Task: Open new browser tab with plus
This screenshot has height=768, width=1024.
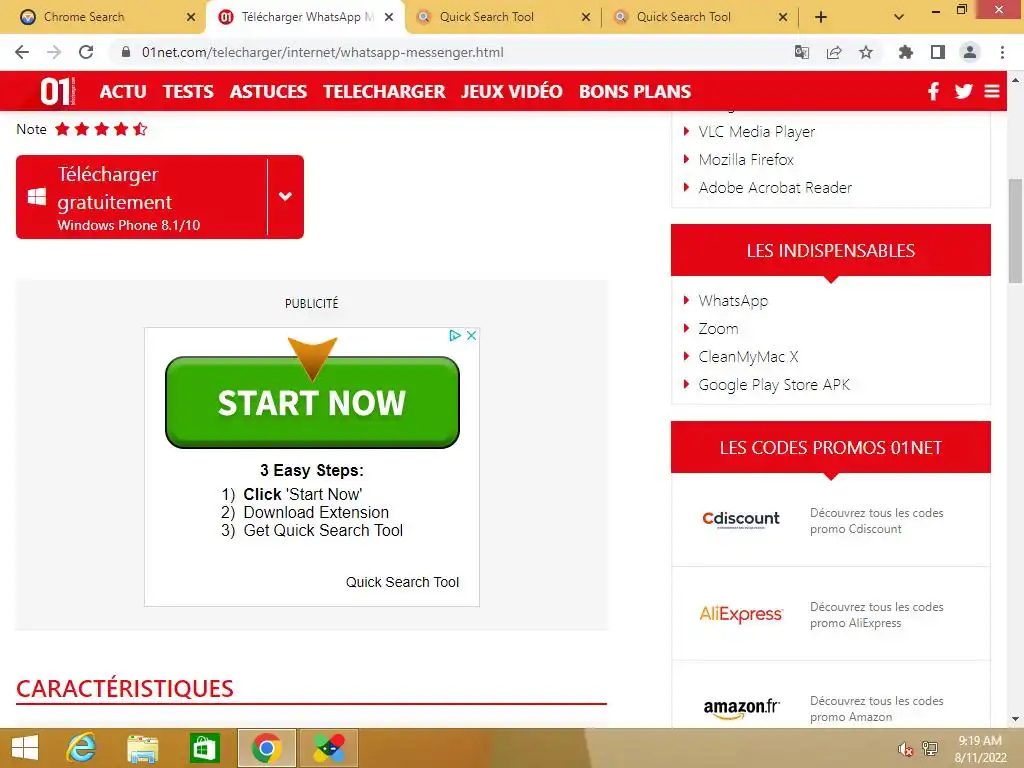Action: pos(821,18)
